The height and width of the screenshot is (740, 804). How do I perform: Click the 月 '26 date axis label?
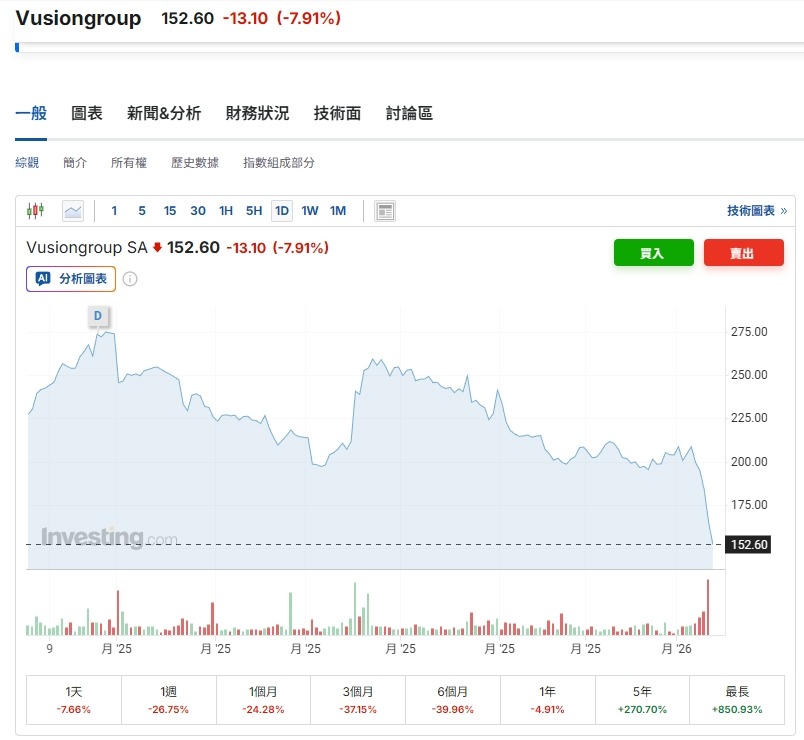[x=676, y=649]
